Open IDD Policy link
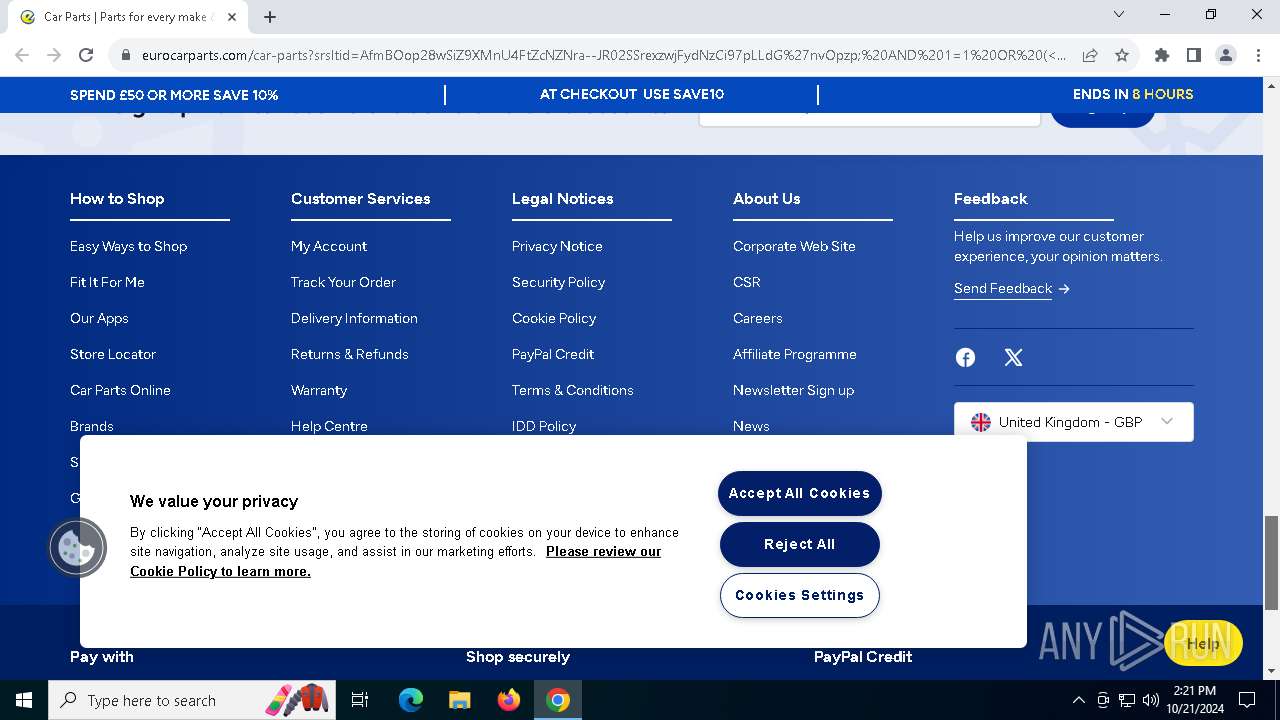Image resolution: width=1280 pixels, height=720 pixels. click(x=544, y=426)
